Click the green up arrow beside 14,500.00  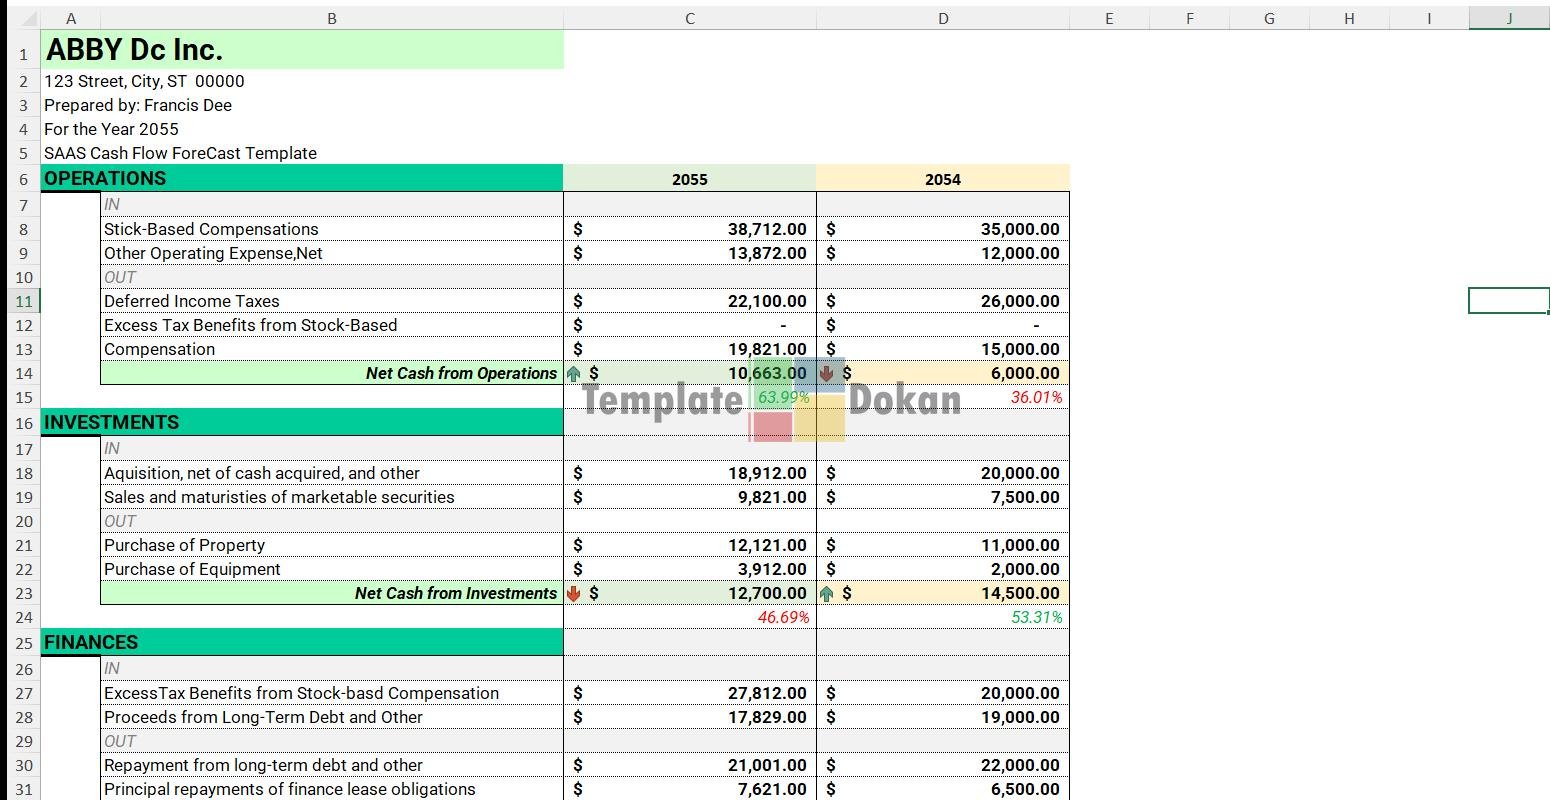pos(826,593)
